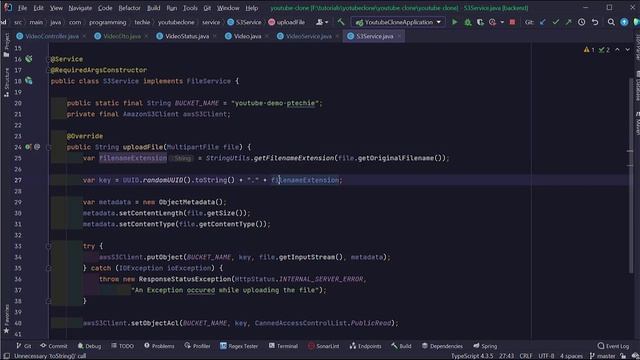The image size is (640, 360).
Task: Click uploadFile in the navigation breadcrumb
Action: pos(287,22)
